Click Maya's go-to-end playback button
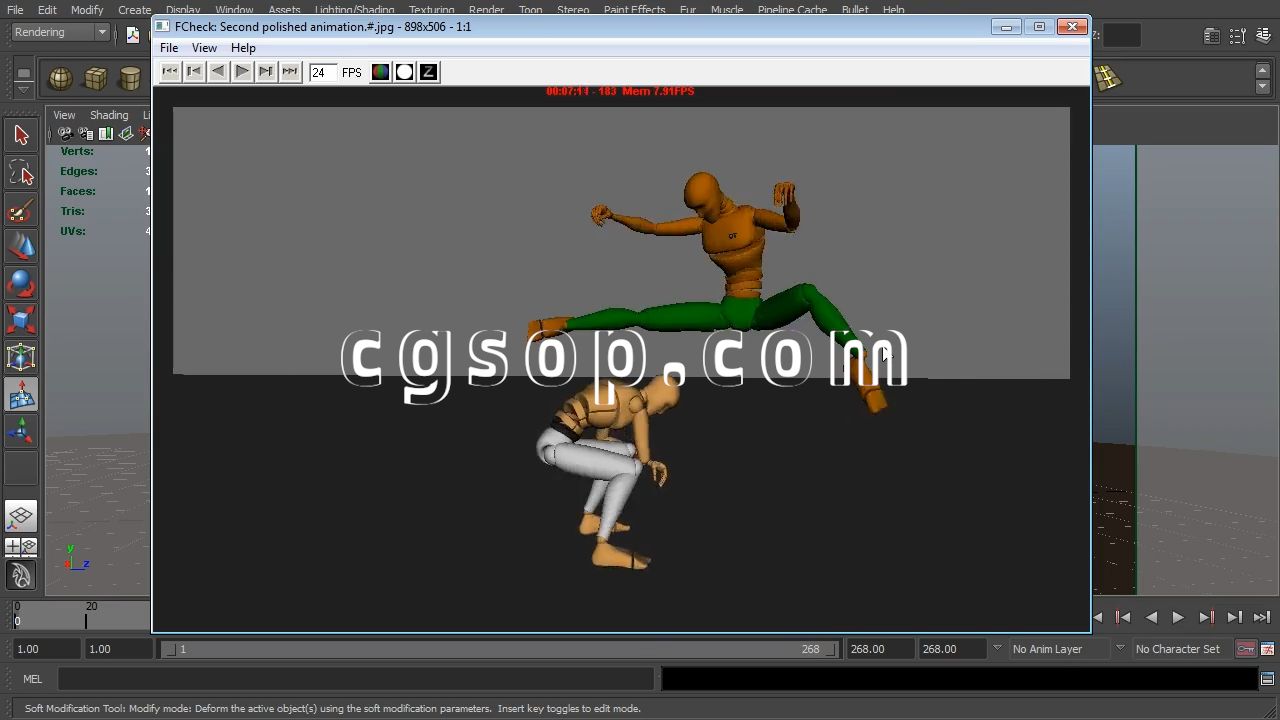 point(1262,618)
